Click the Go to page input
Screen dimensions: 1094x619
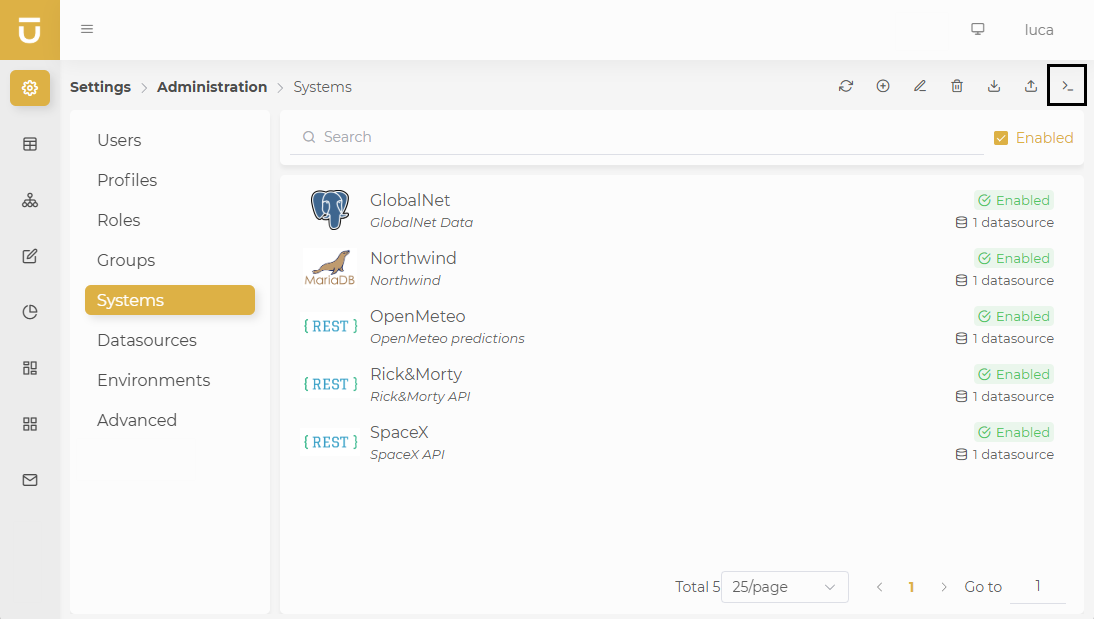pyautogui.click(x=1038, y=586)
